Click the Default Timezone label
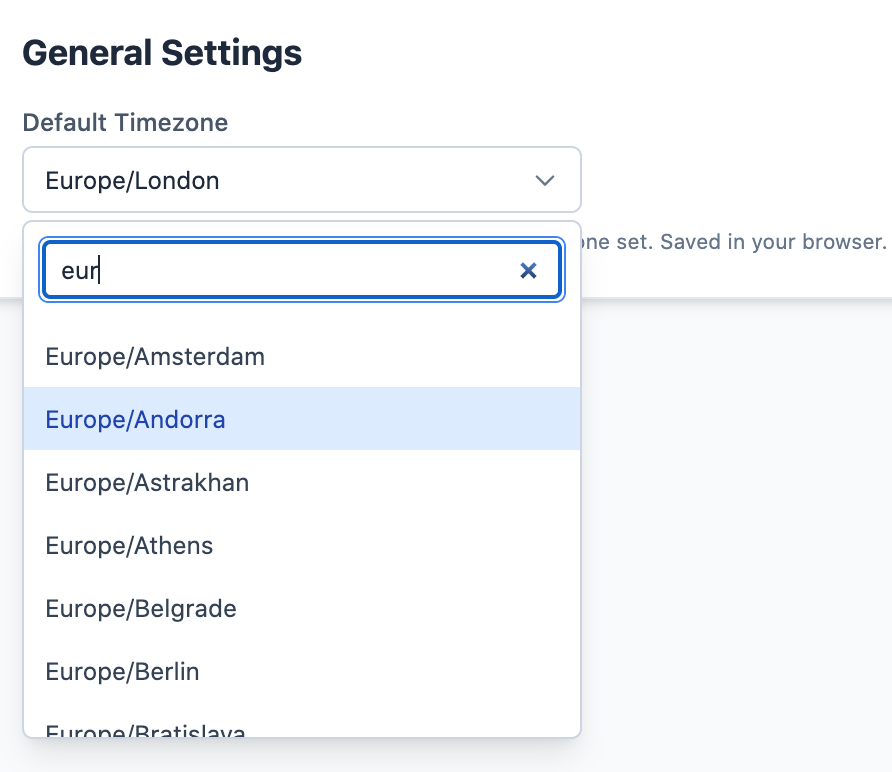The height and width of the screenshot is (772, 892). (x=125, y=122)
